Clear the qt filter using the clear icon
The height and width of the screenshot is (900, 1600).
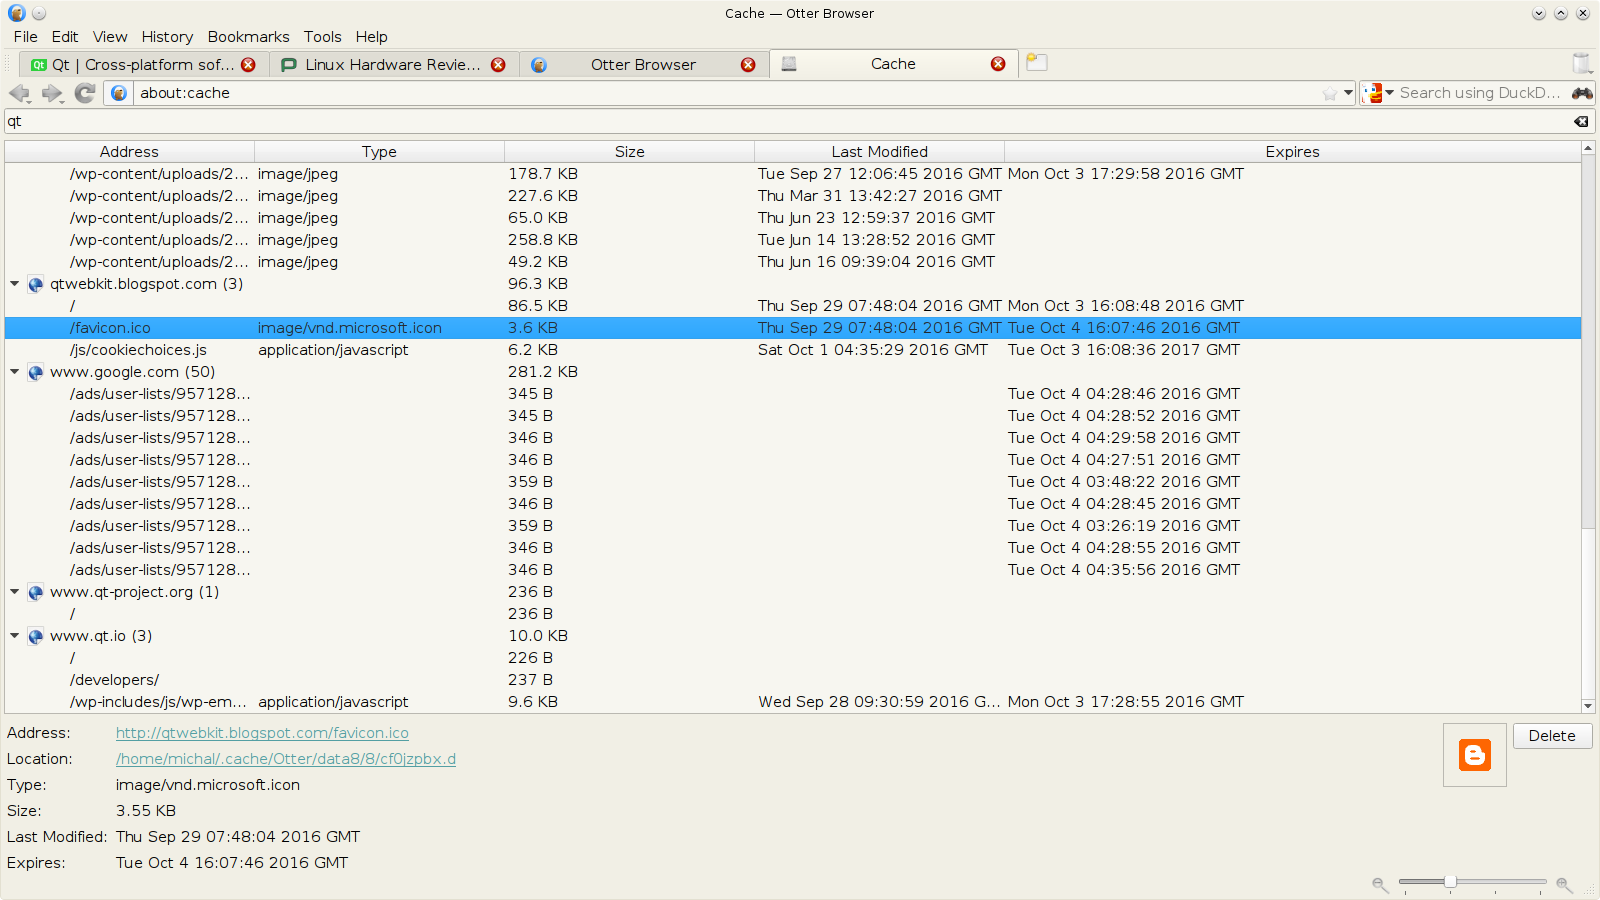1581,121
